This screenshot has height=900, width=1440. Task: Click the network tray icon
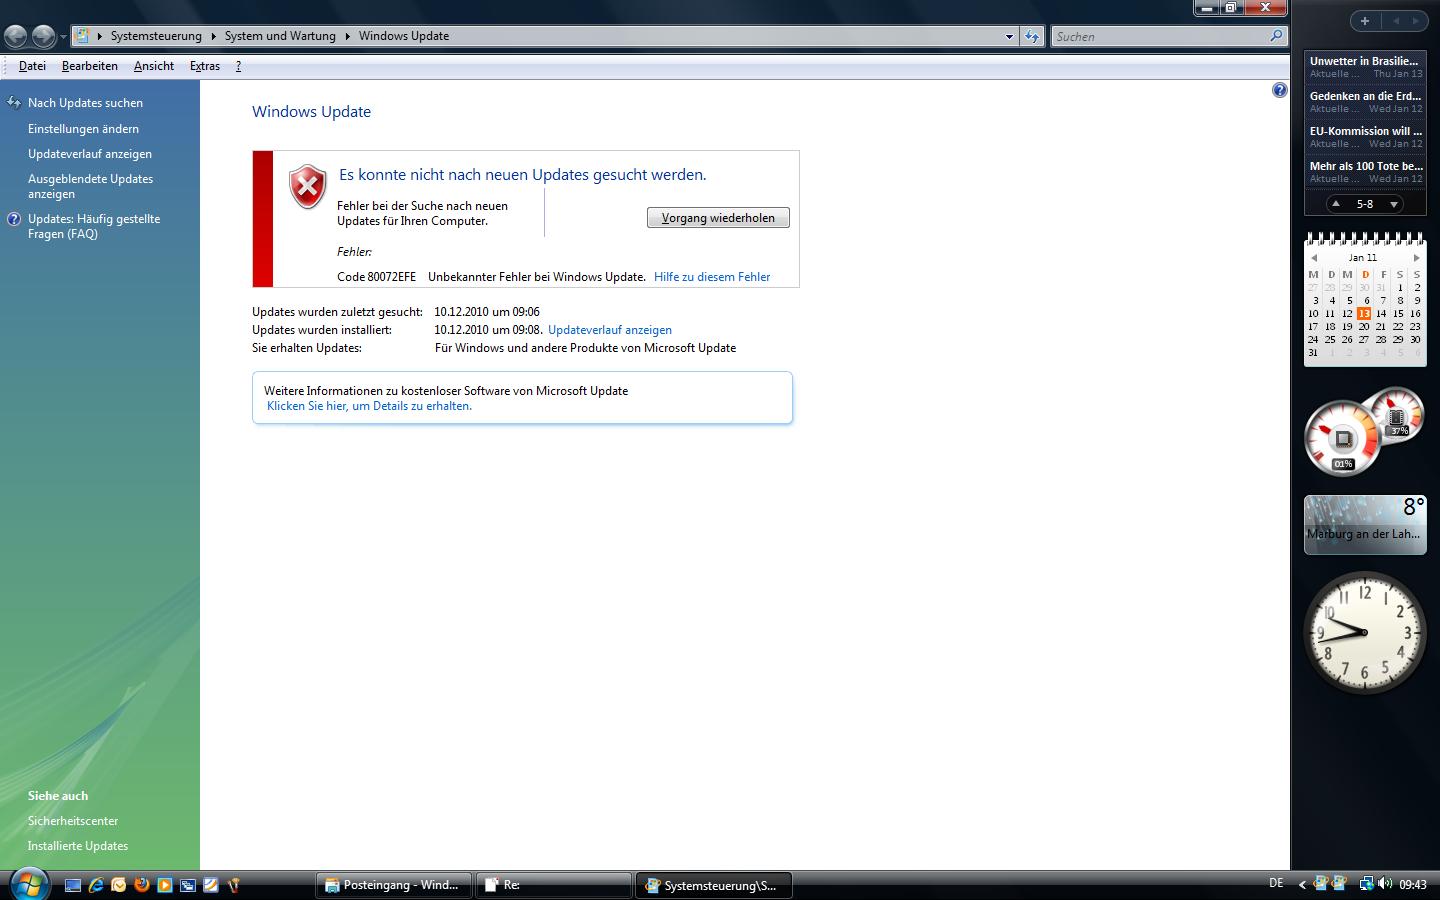(x=1366, y=884)
